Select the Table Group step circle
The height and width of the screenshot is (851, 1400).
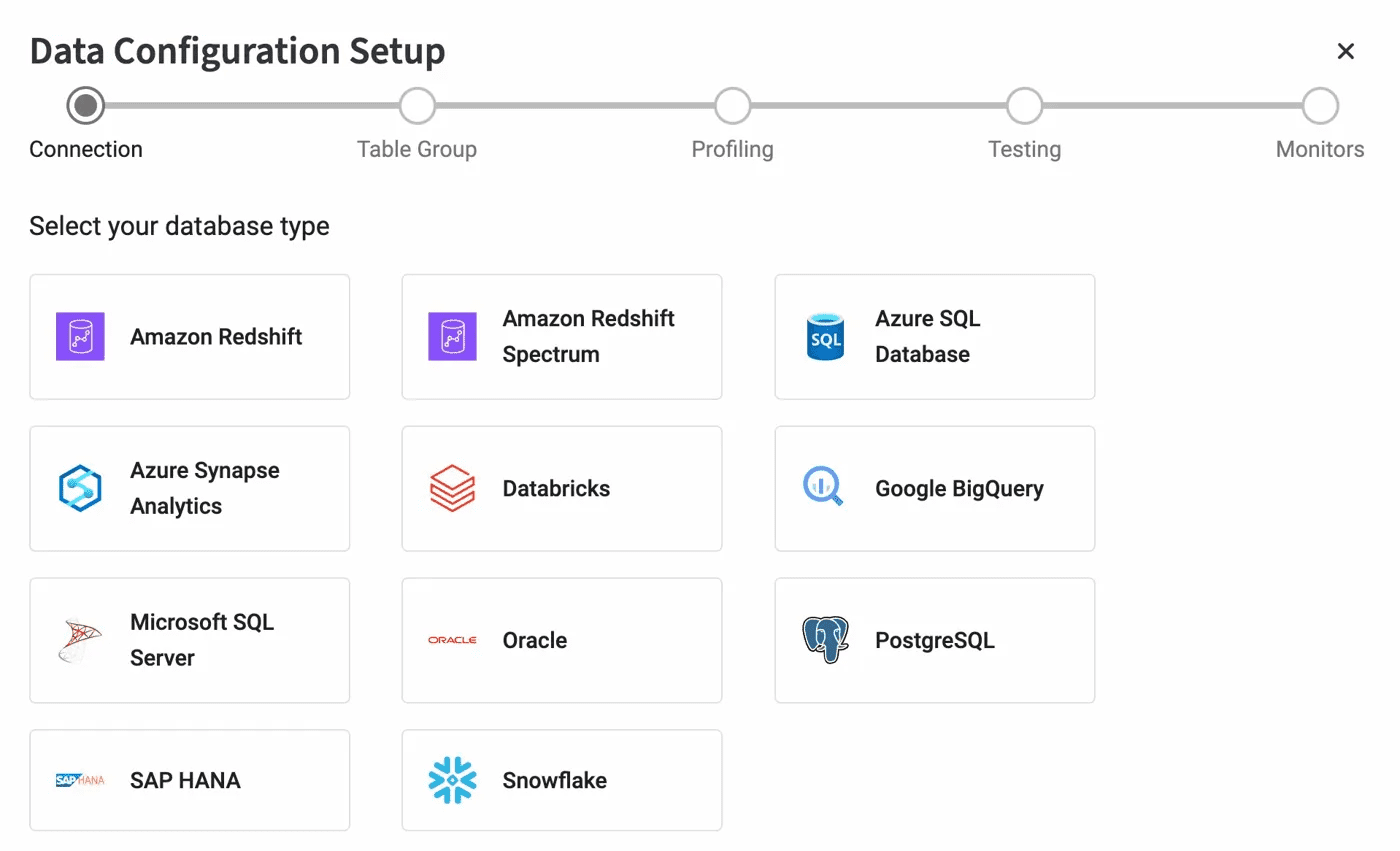tap(417, 105)
